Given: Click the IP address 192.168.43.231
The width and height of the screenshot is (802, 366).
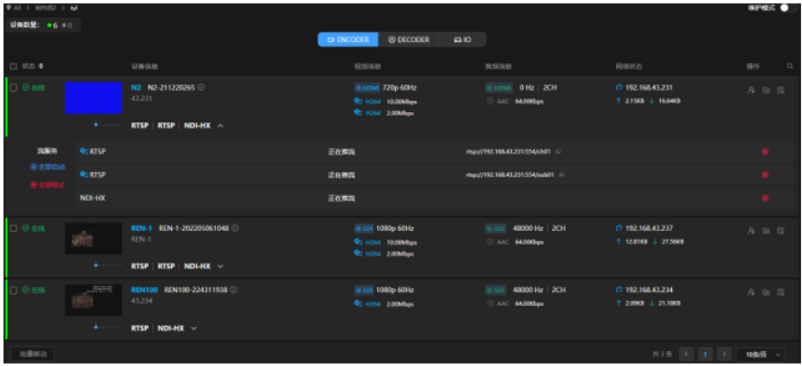Looking at the screenshot, I should click(649, 87).
